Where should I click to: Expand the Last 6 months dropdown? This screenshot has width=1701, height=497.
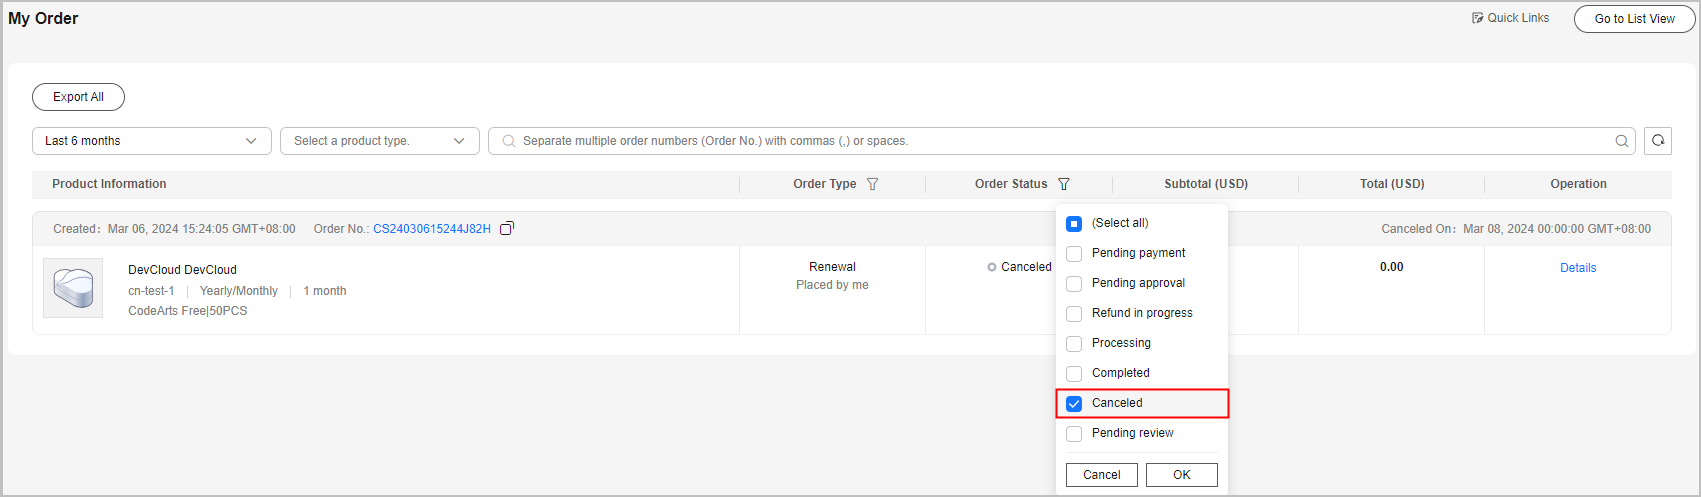coord(152,141)
